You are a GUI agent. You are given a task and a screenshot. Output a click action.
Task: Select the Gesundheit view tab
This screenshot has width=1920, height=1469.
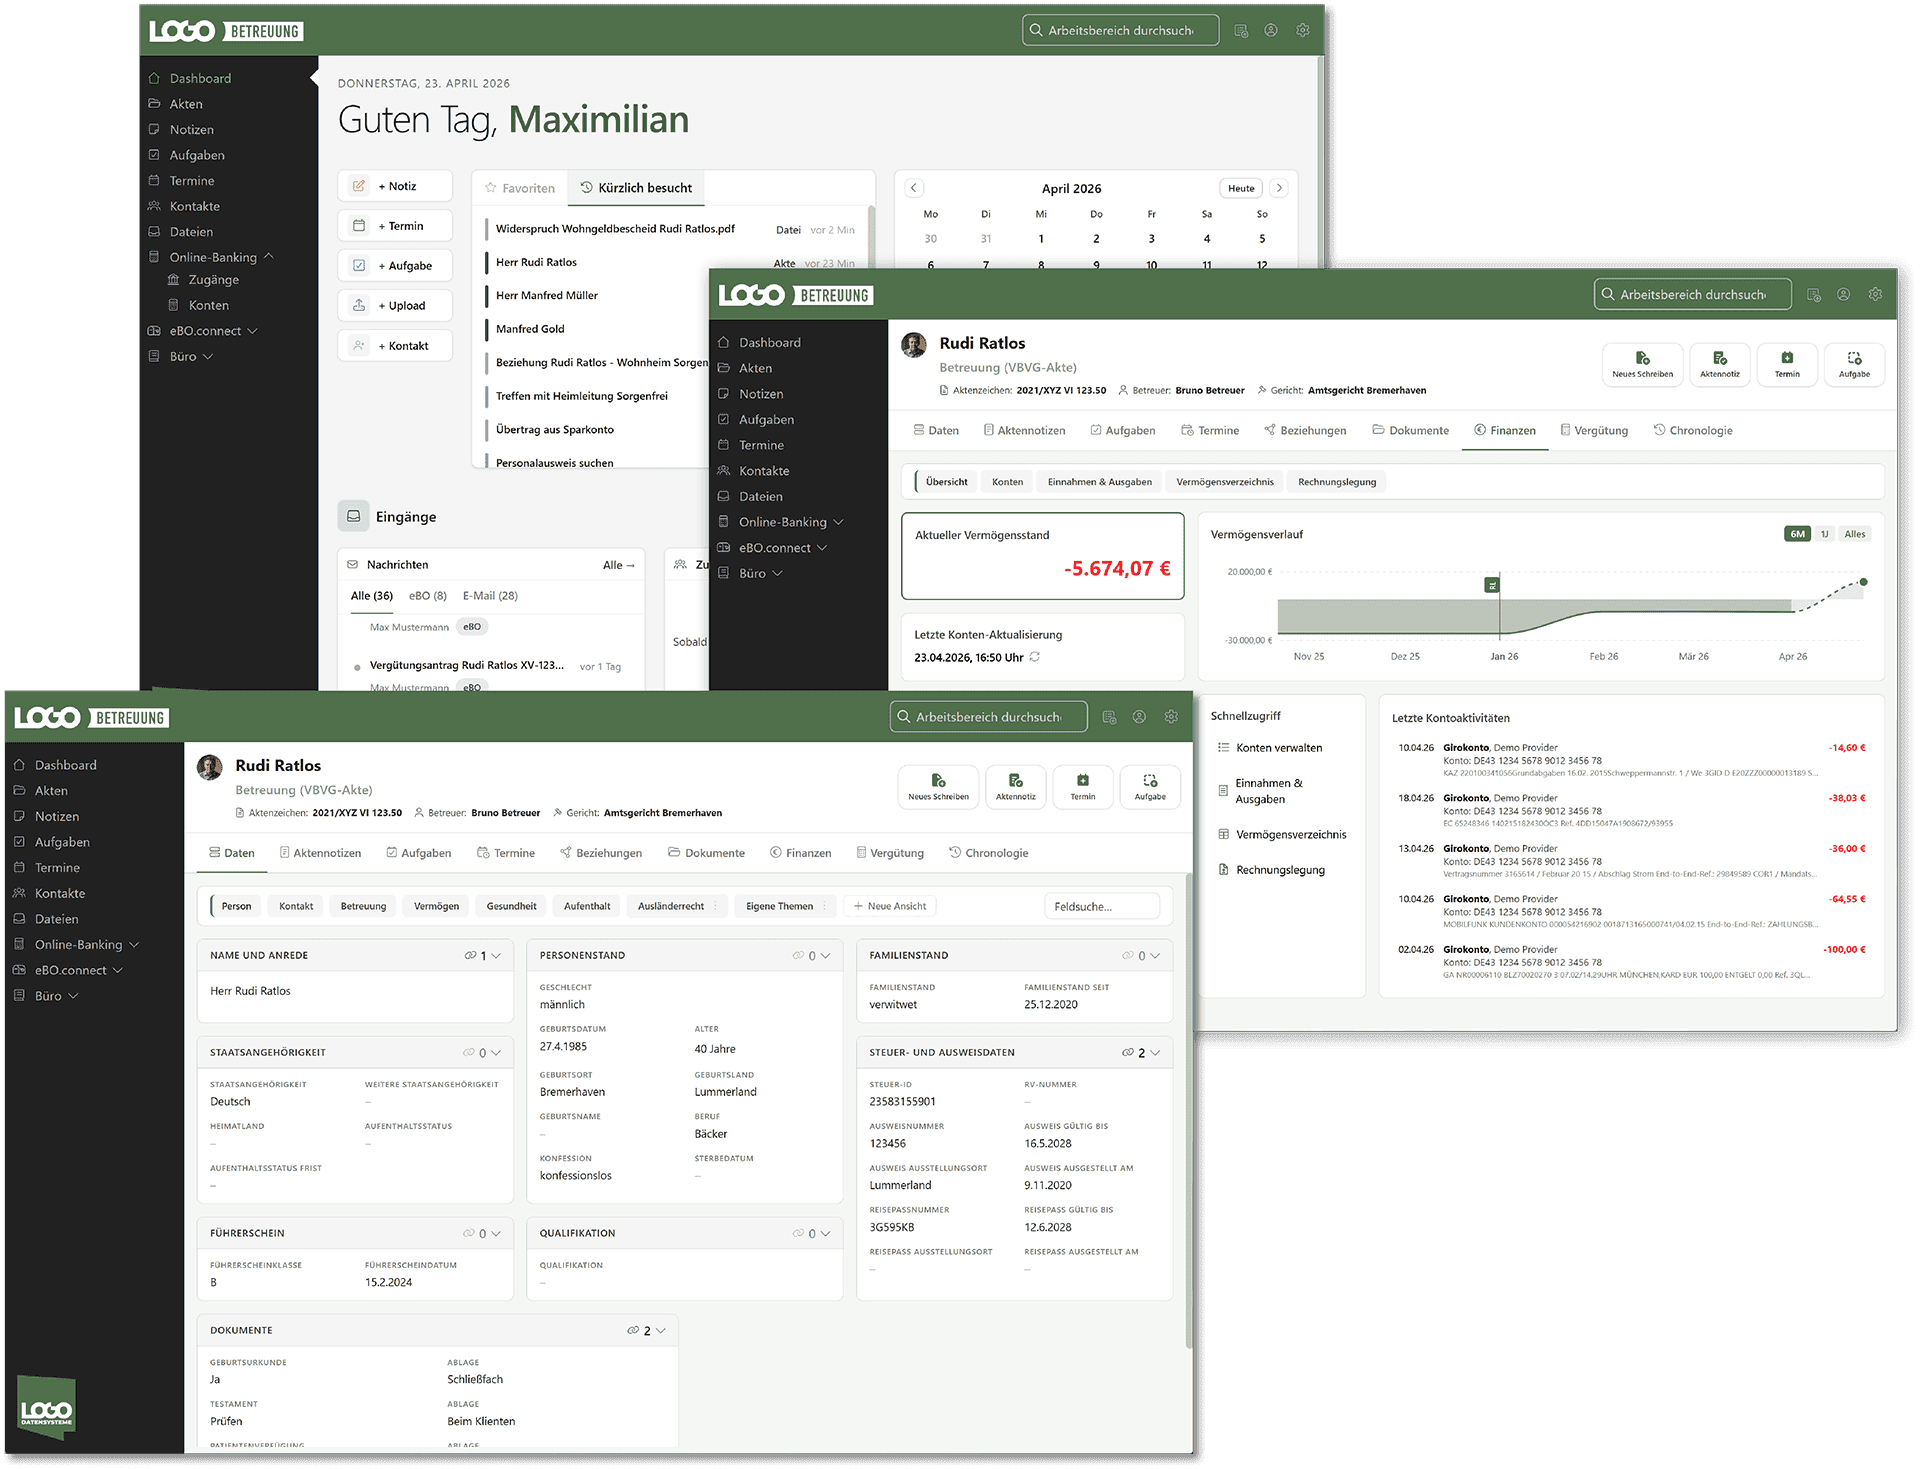point(512,907)
